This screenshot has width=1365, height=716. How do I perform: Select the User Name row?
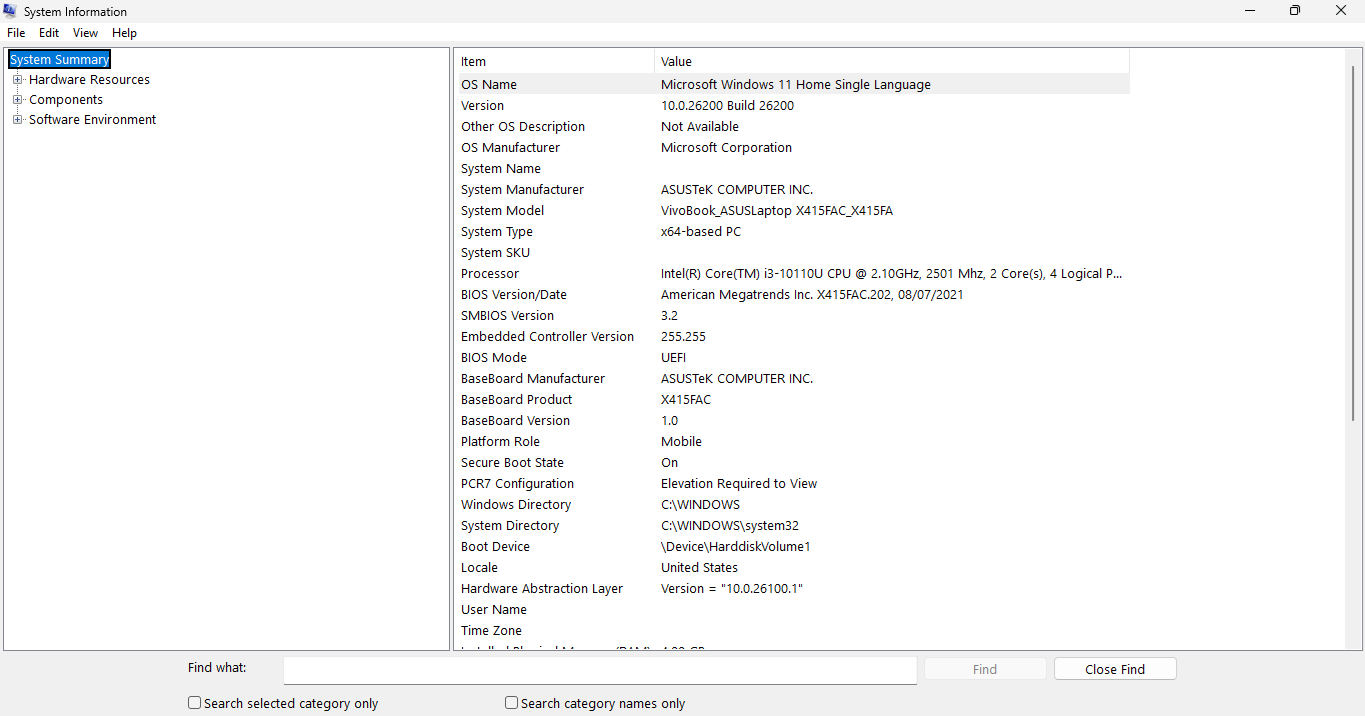pos(794,610)
